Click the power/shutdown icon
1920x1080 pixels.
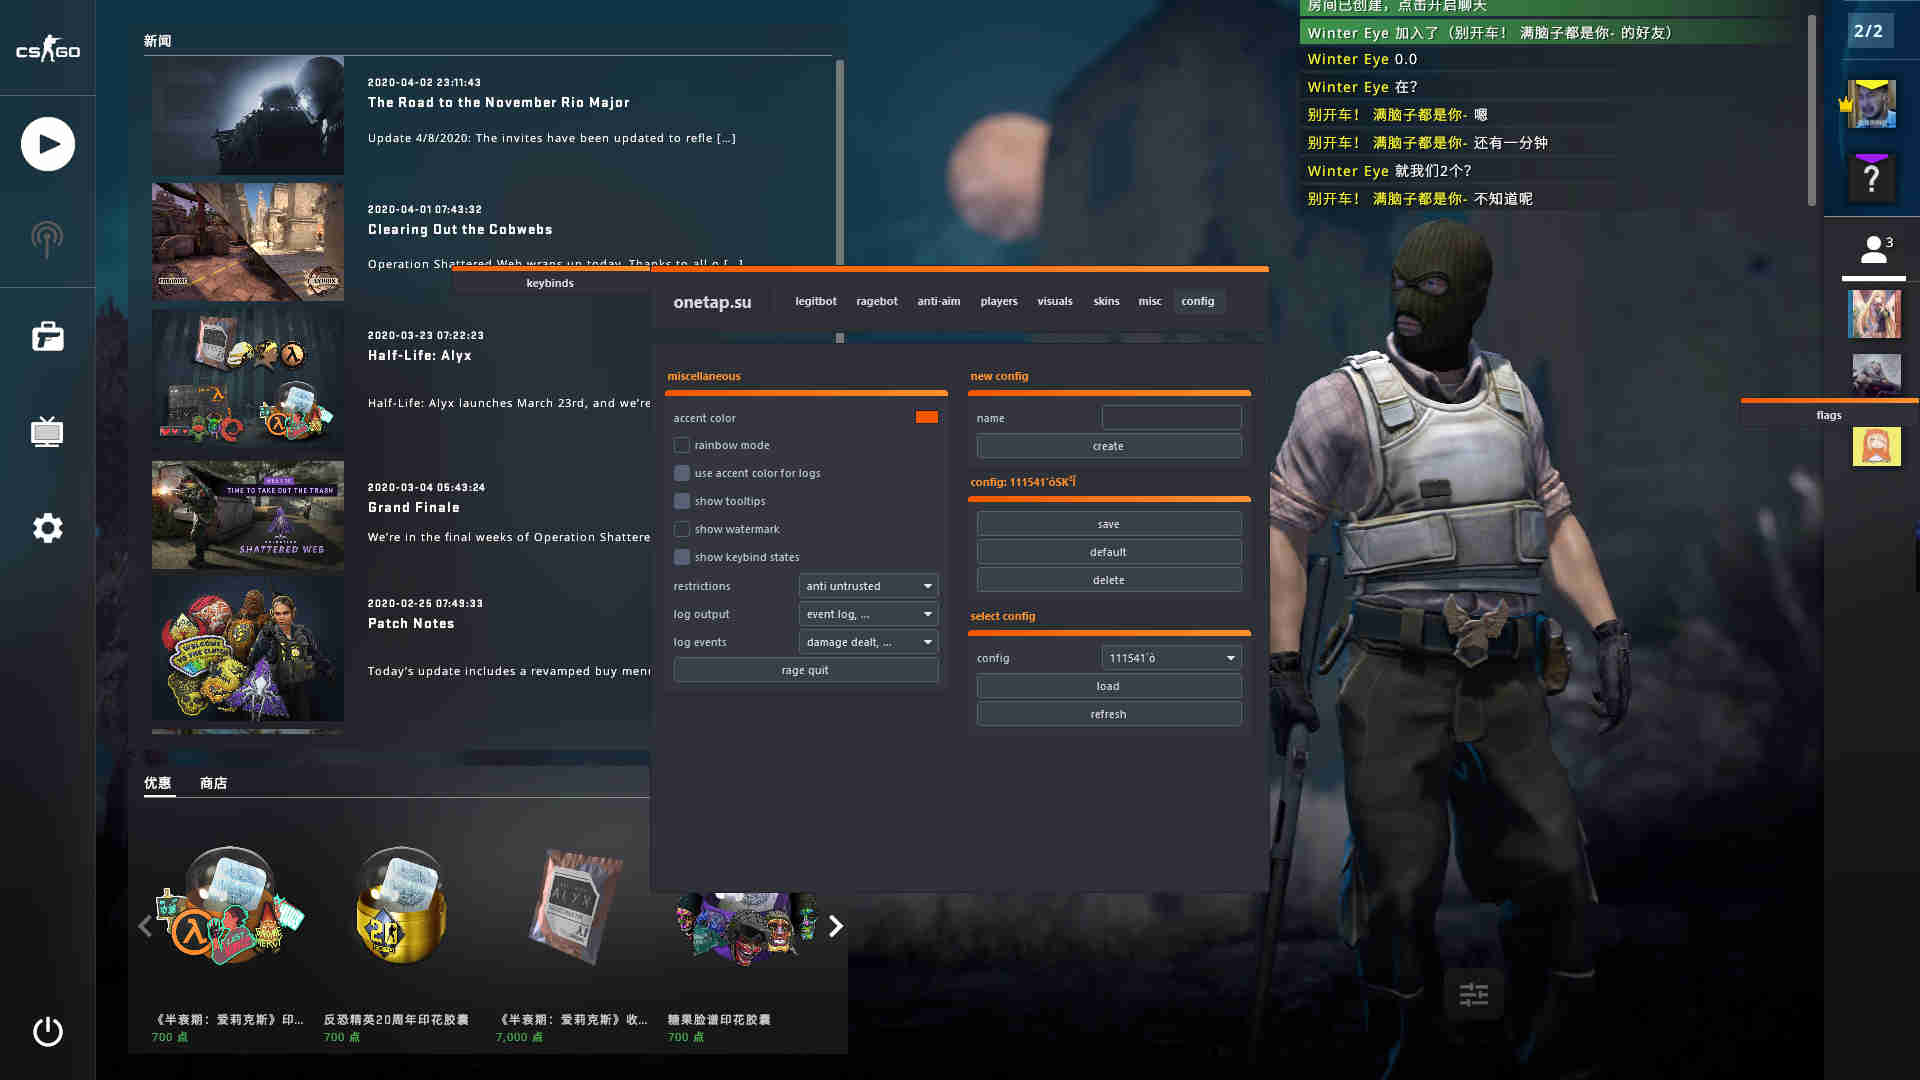pos(47,1031)
